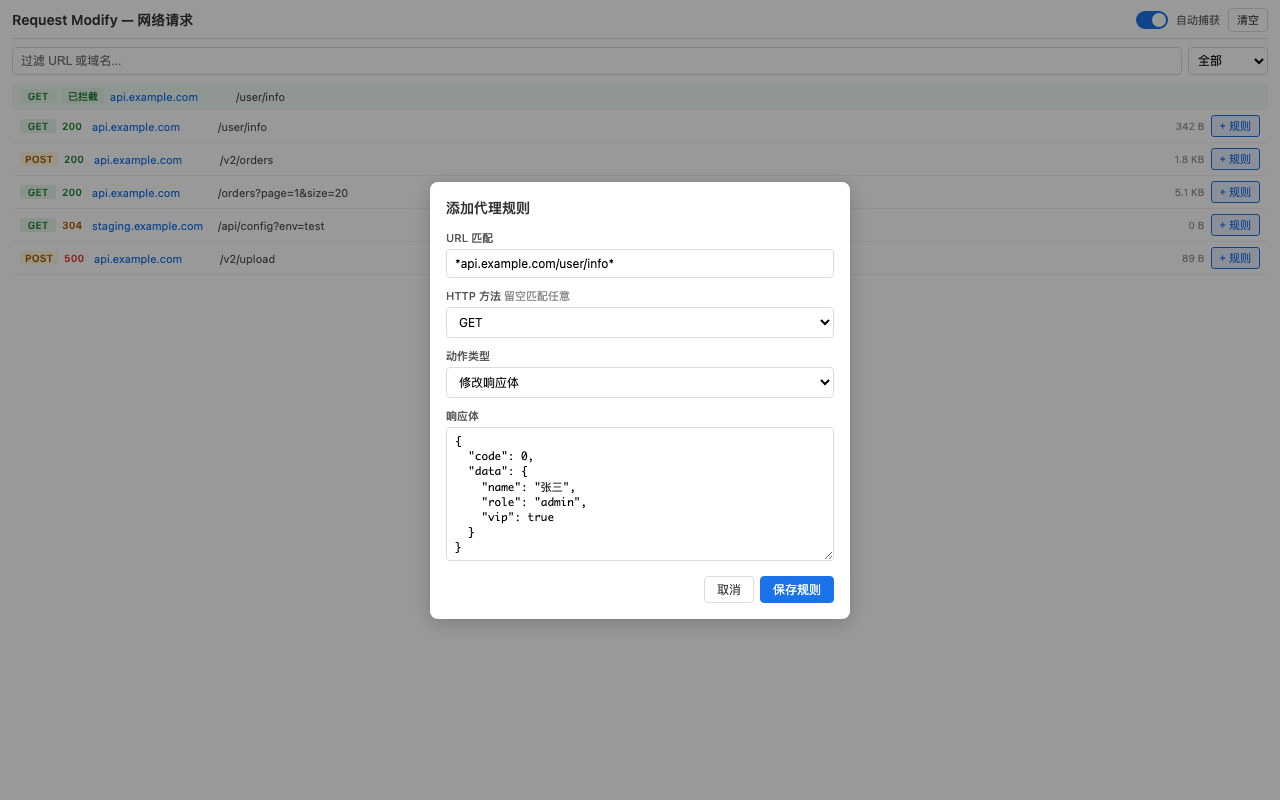This screenshot has width=1280, height=800.
Task: Click 保存规则 to save the rule
Action: (797, 590)
